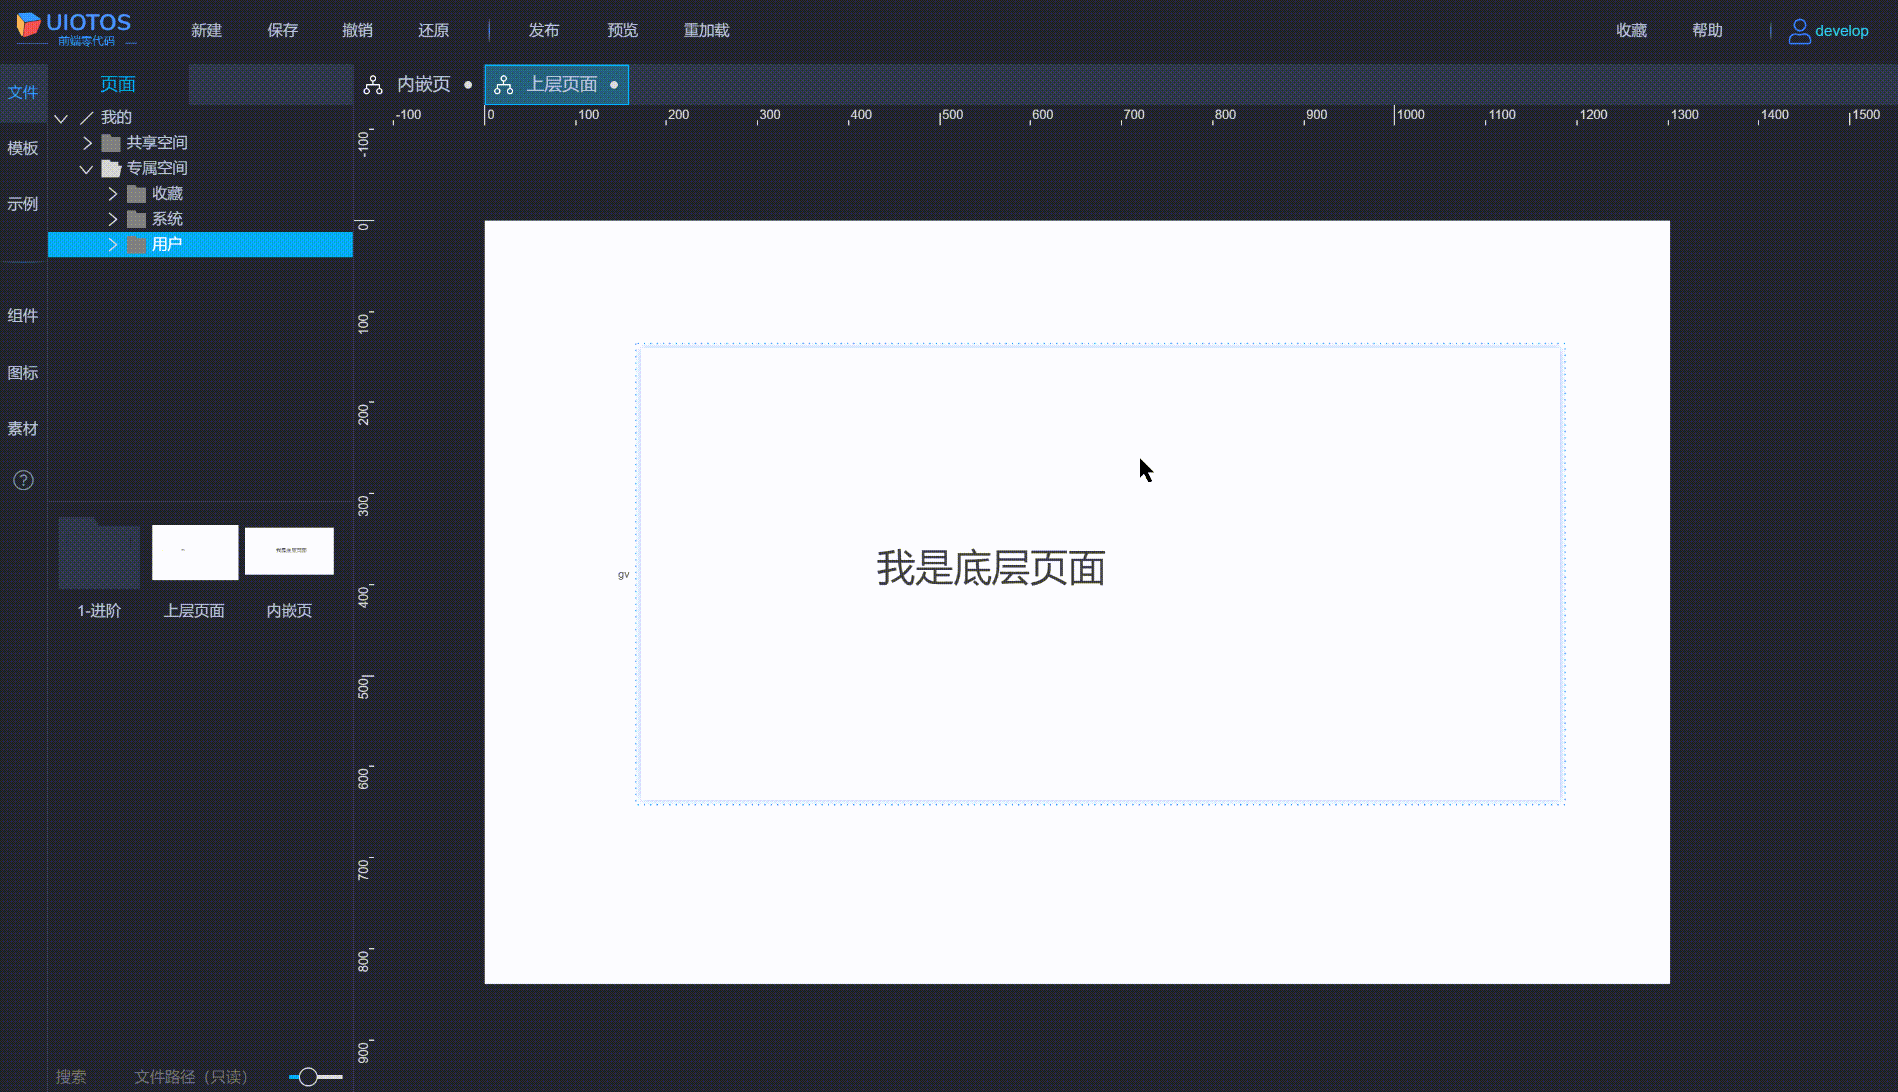Open the 文件 panel in the left sidebar
The height and width of the screenshot is (1092, 1898).
[23, 92]
